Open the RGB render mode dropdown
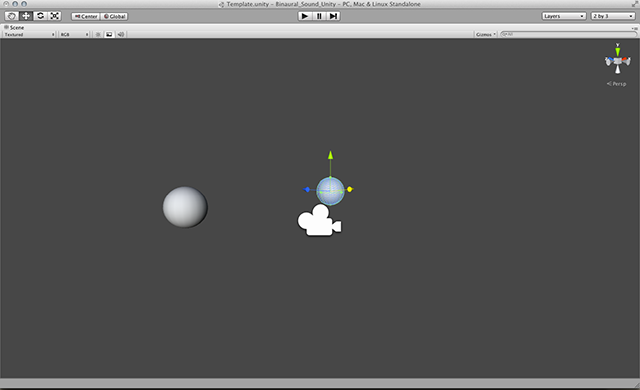 74,34
